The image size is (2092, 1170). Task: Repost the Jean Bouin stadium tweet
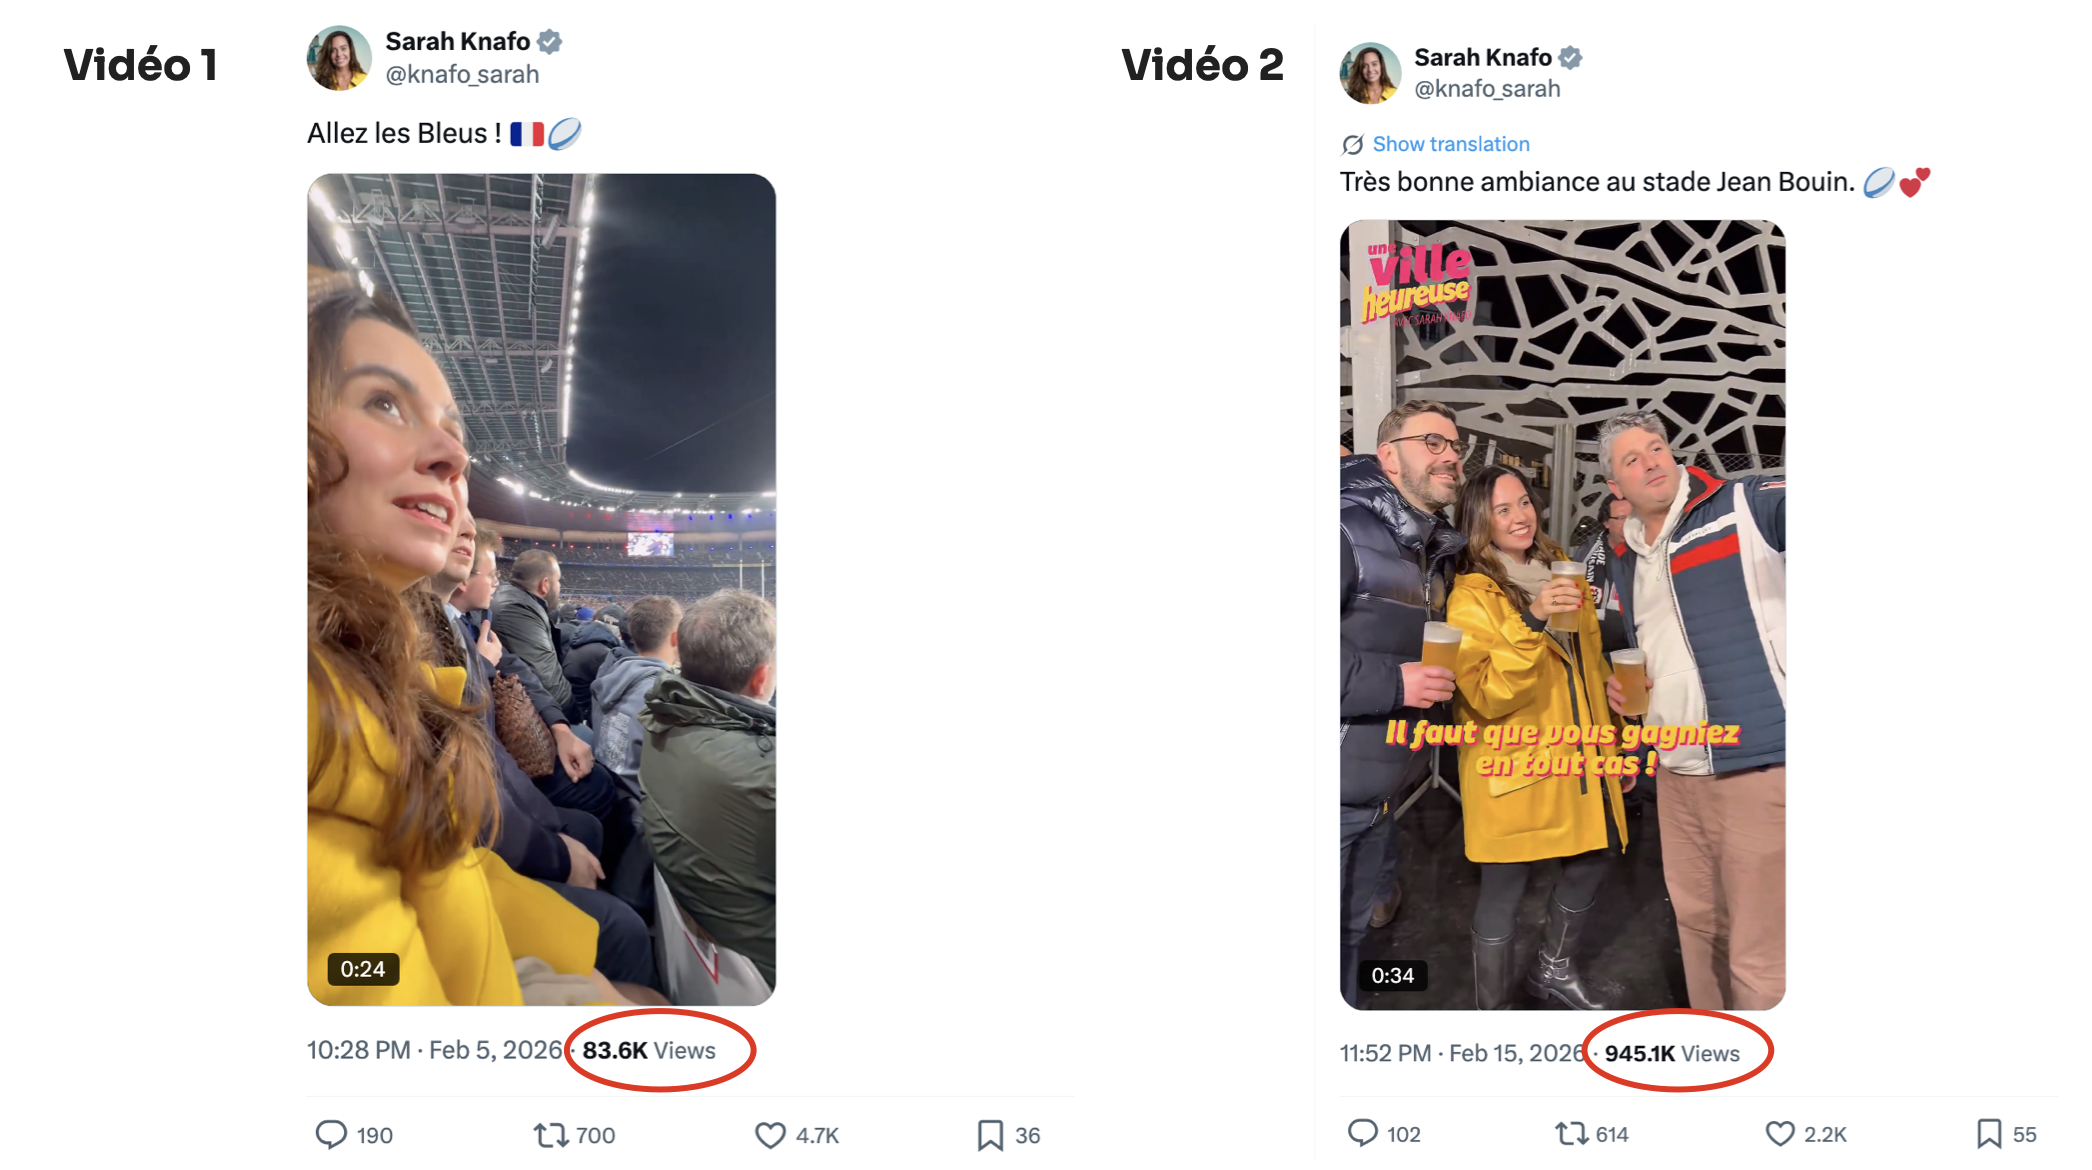(1571, 1133)
